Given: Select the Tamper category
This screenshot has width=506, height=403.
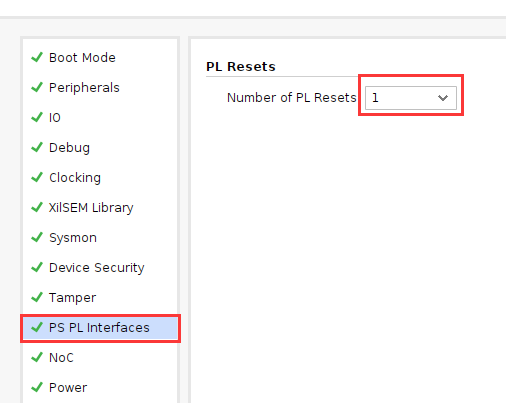Looking at the screenshot, I should pos(100,298).
